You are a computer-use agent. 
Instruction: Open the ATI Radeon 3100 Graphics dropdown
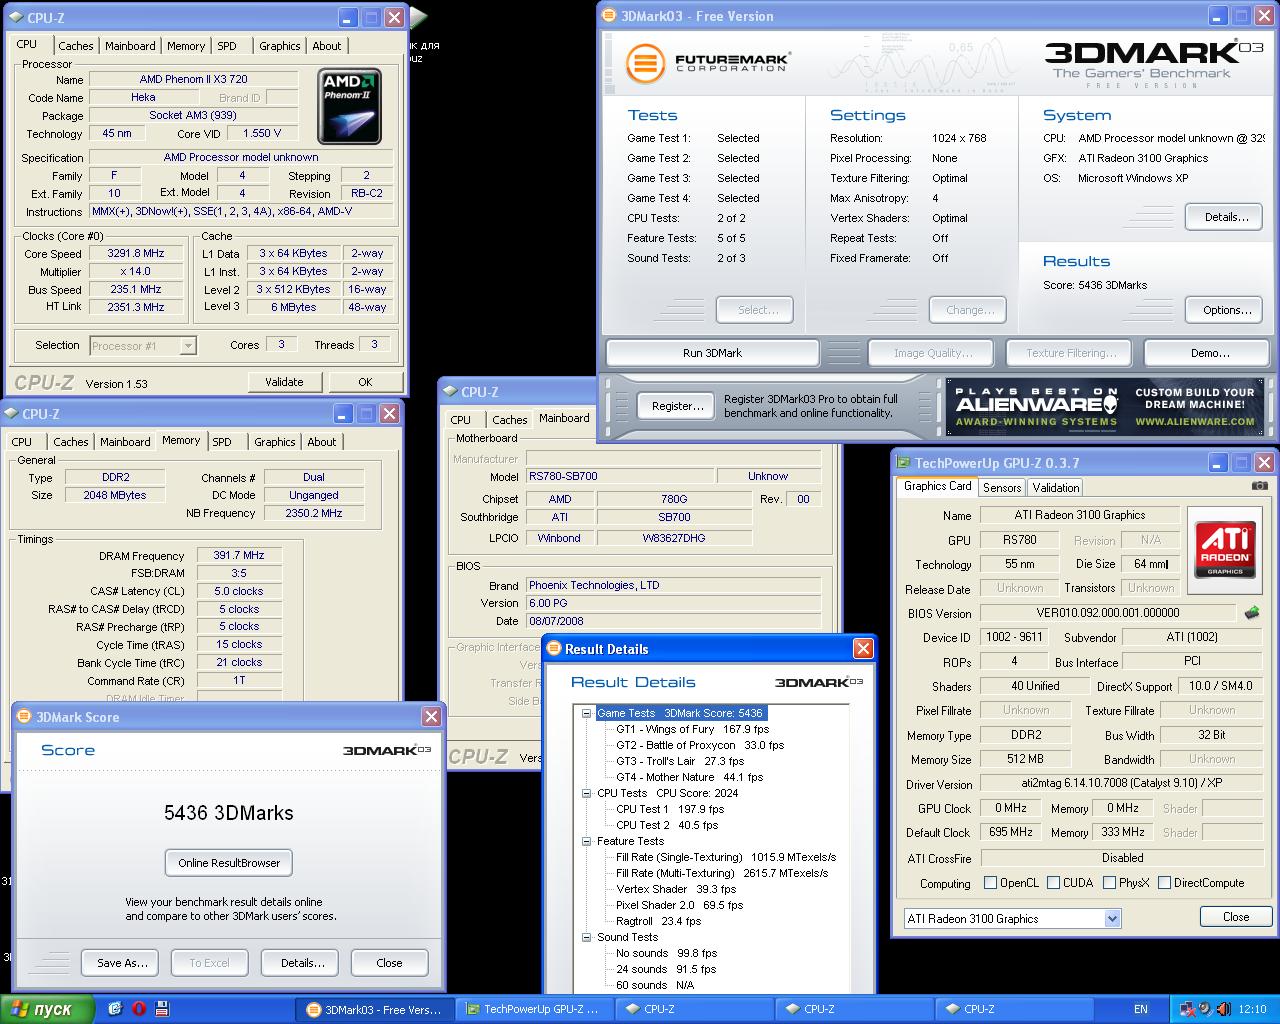tap(1112, 918)
